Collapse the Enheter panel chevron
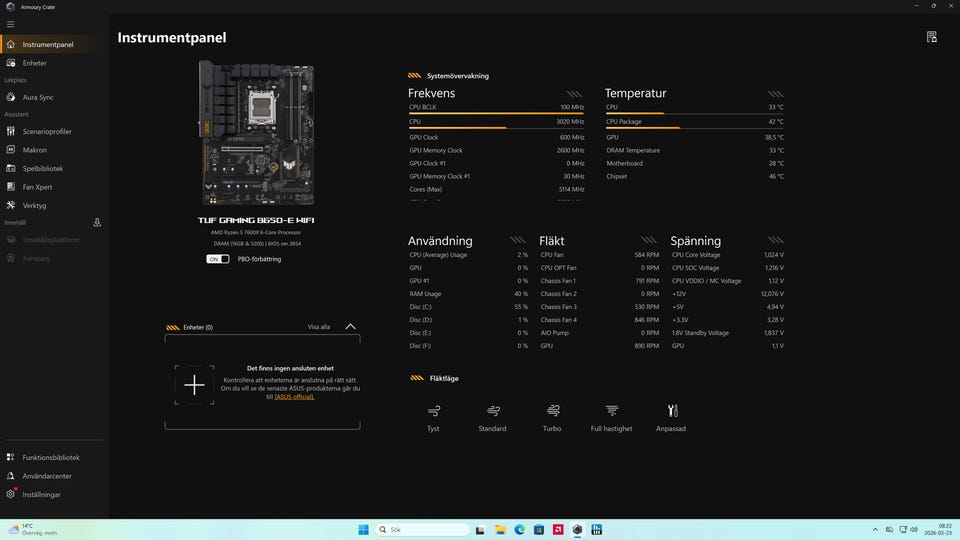This screenshot has width=960, height=540. point(350,327)
